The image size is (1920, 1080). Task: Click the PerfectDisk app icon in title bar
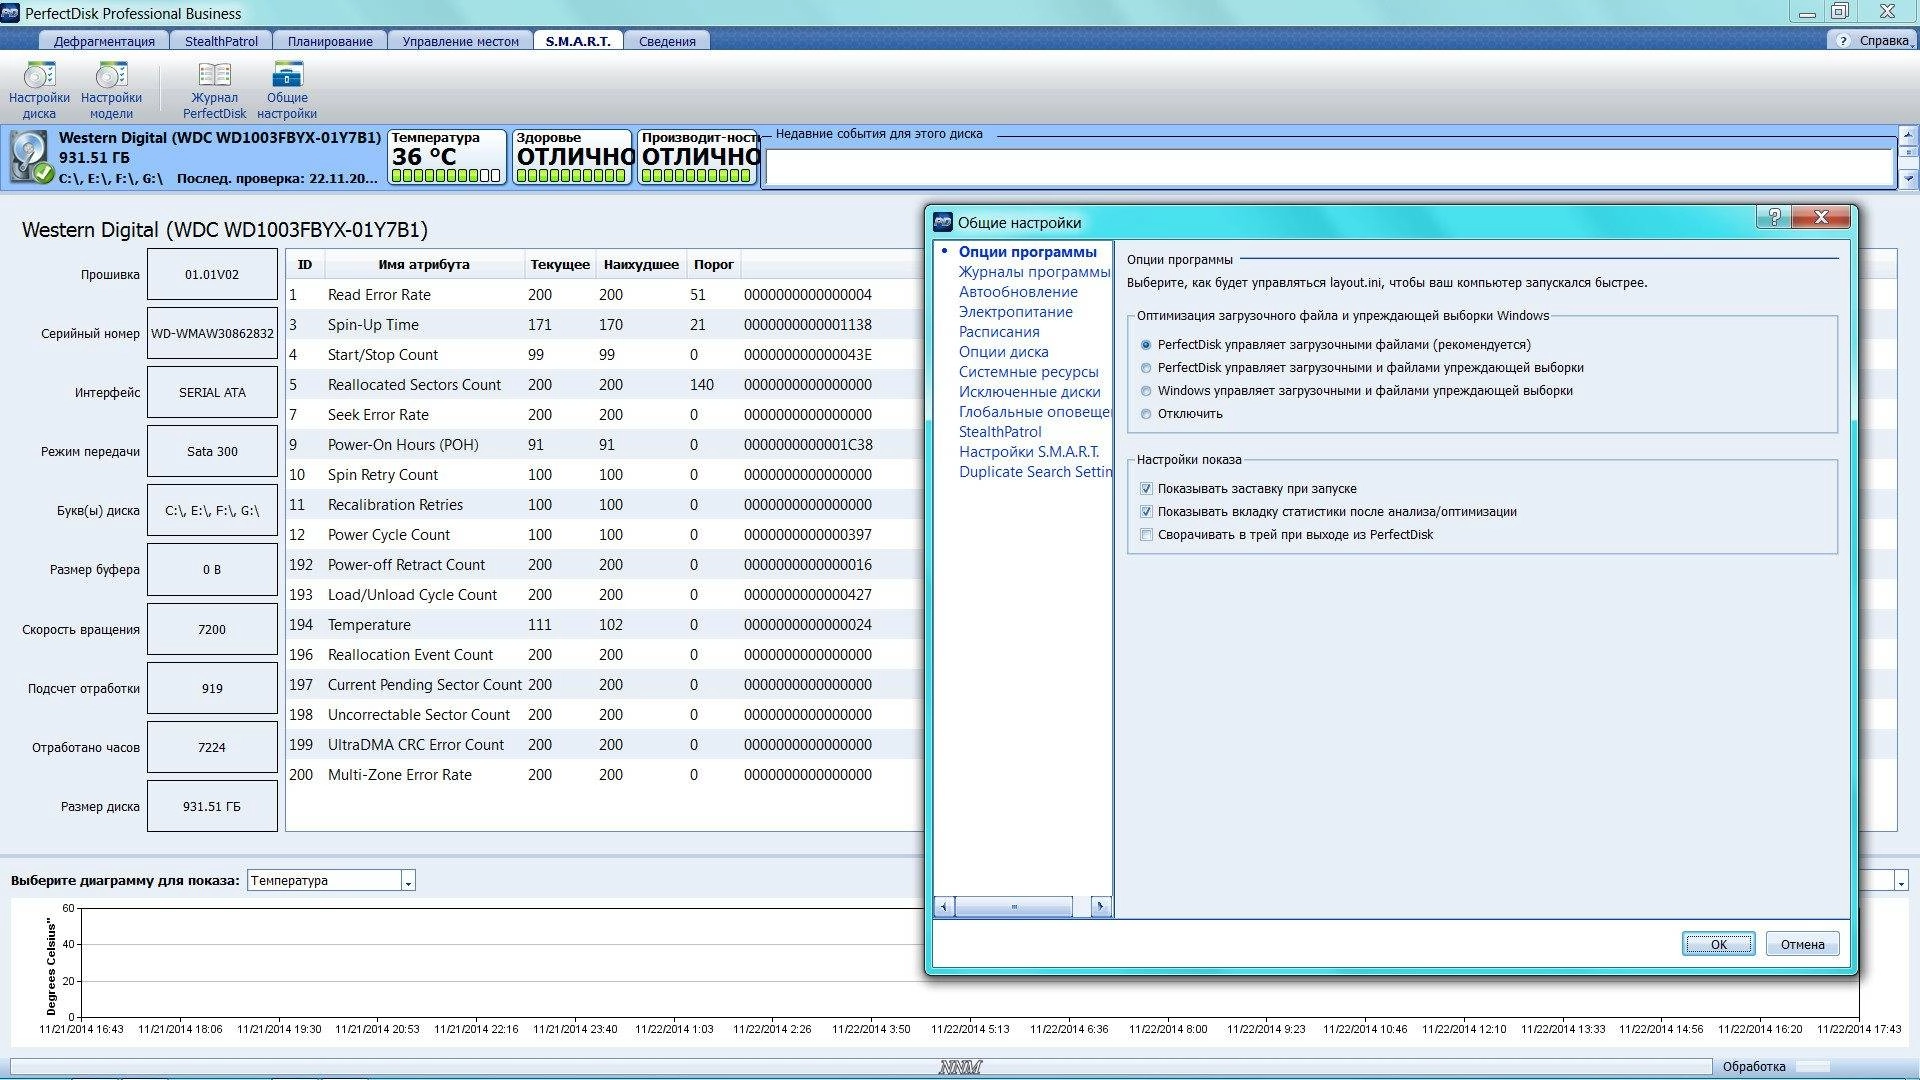pyautogui.click(x=10, y=12)
